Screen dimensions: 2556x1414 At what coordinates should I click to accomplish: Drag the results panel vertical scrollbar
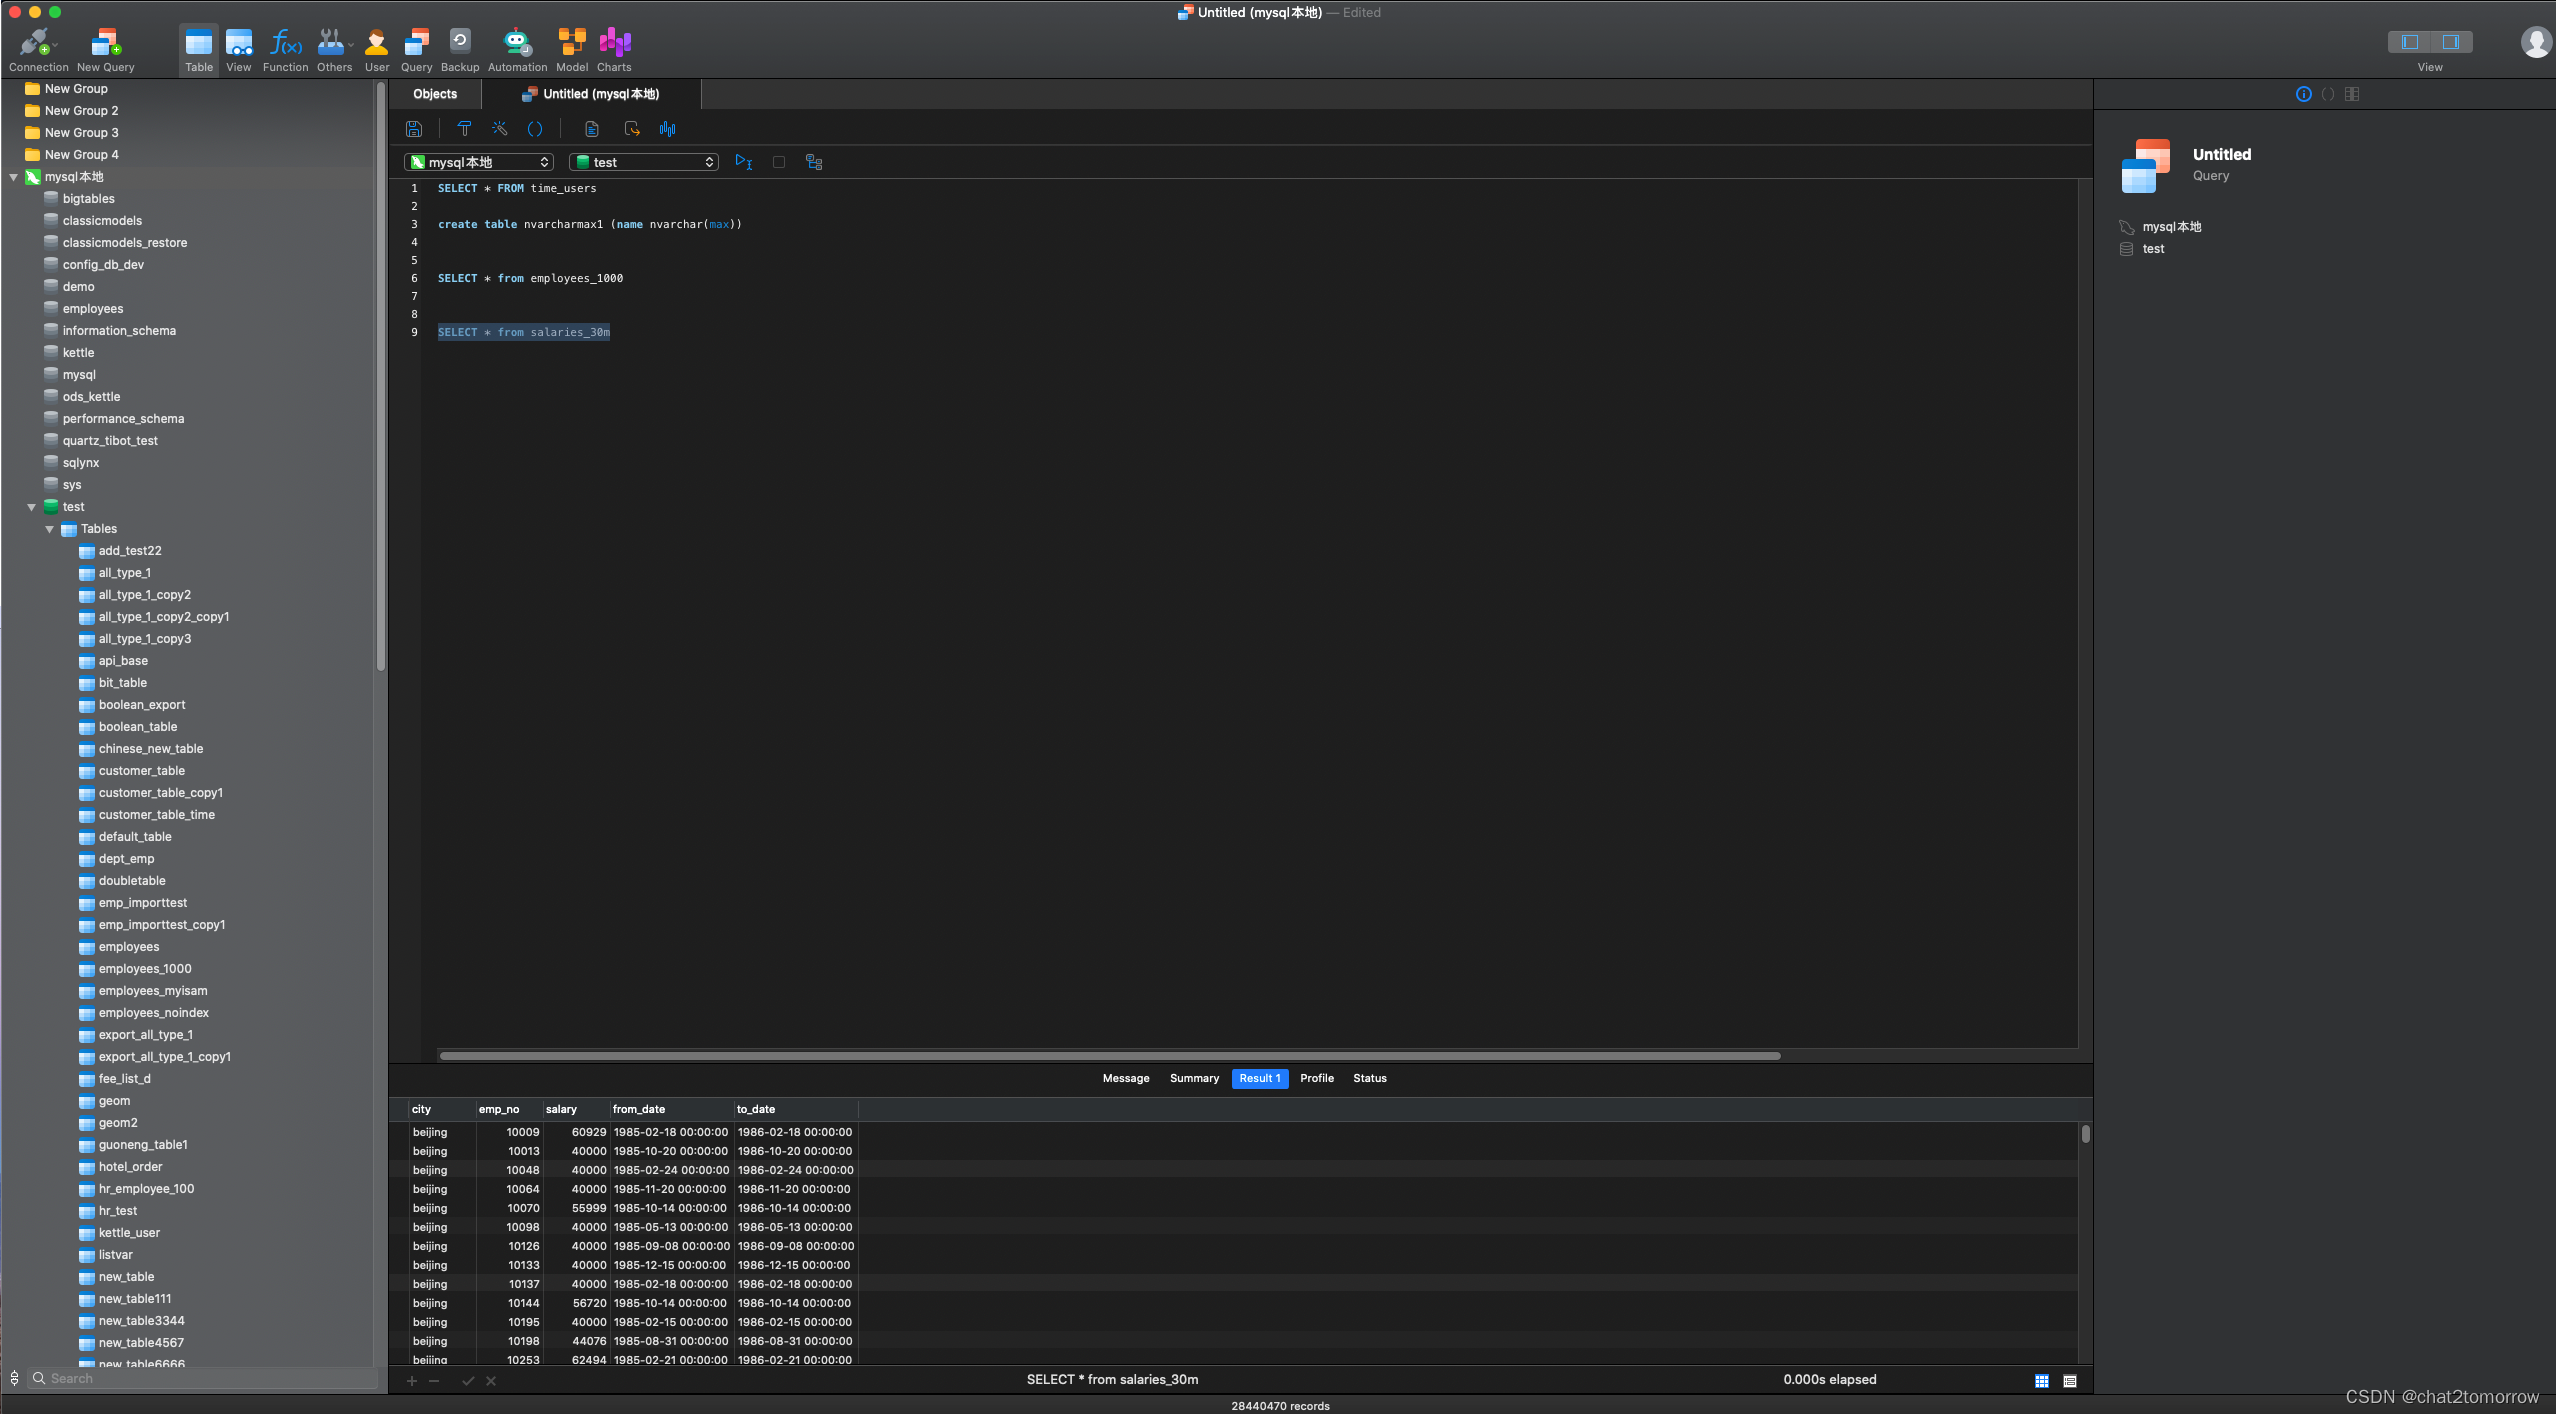click(x=2082, y=1132)
